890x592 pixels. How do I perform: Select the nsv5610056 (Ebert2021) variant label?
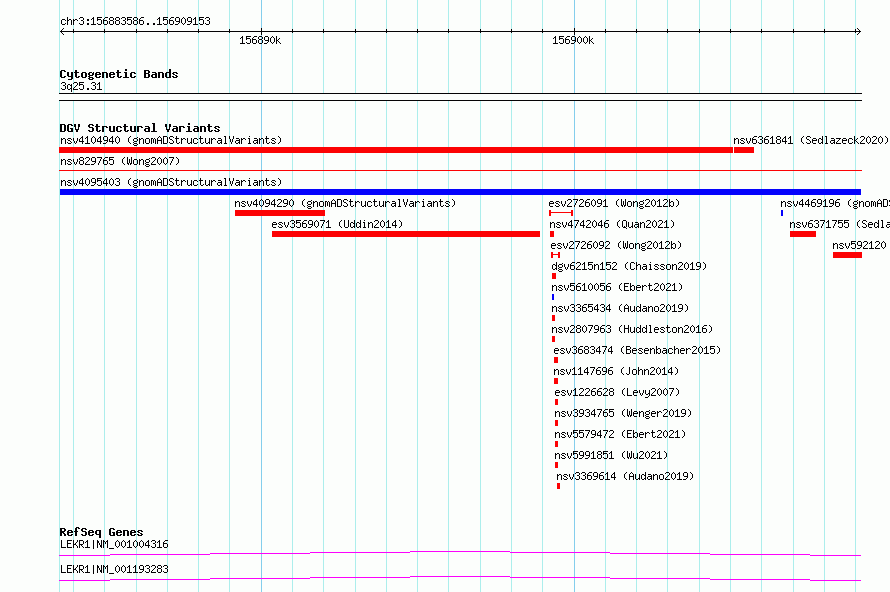point(618,287)
